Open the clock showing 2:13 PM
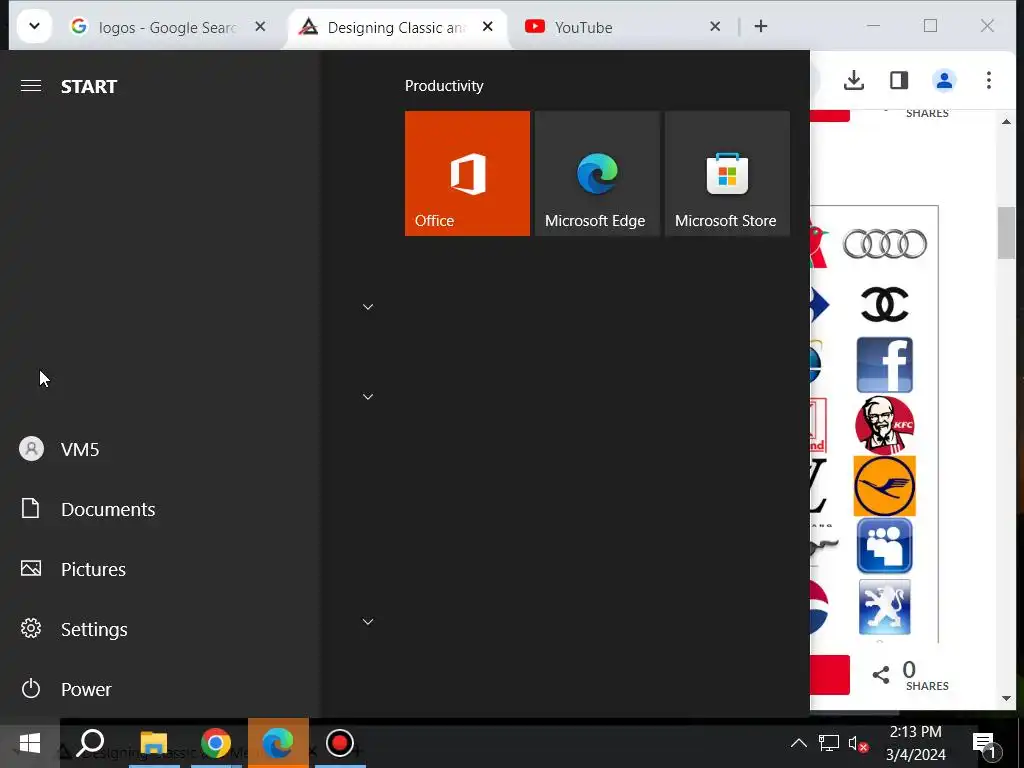 [x=915, y=743]
